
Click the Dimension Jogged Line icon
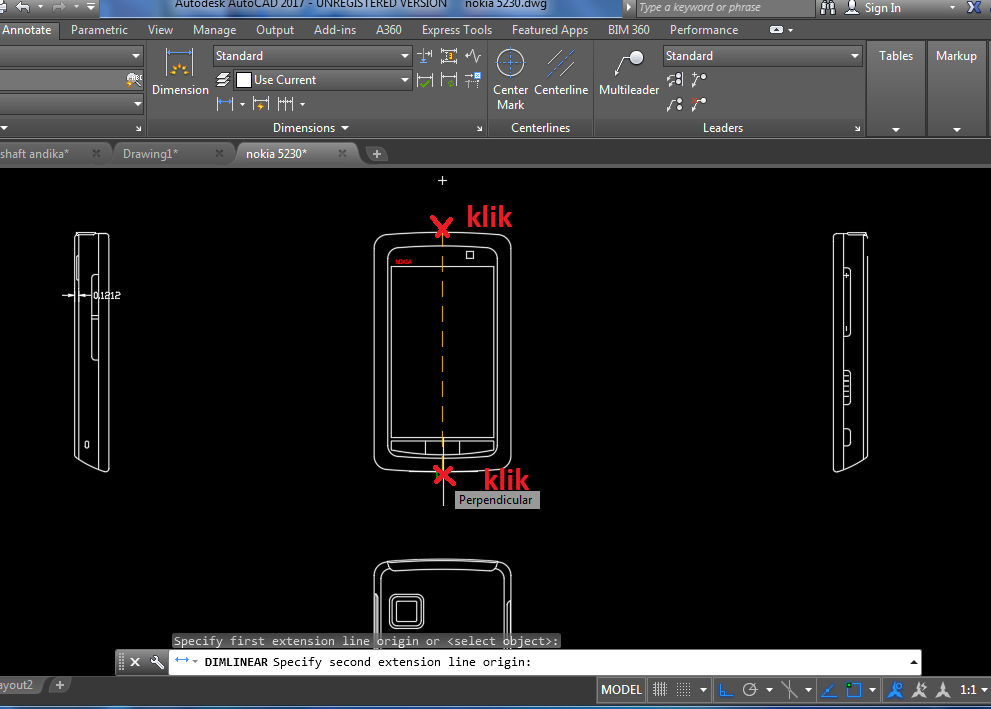[x=473, y=56]
